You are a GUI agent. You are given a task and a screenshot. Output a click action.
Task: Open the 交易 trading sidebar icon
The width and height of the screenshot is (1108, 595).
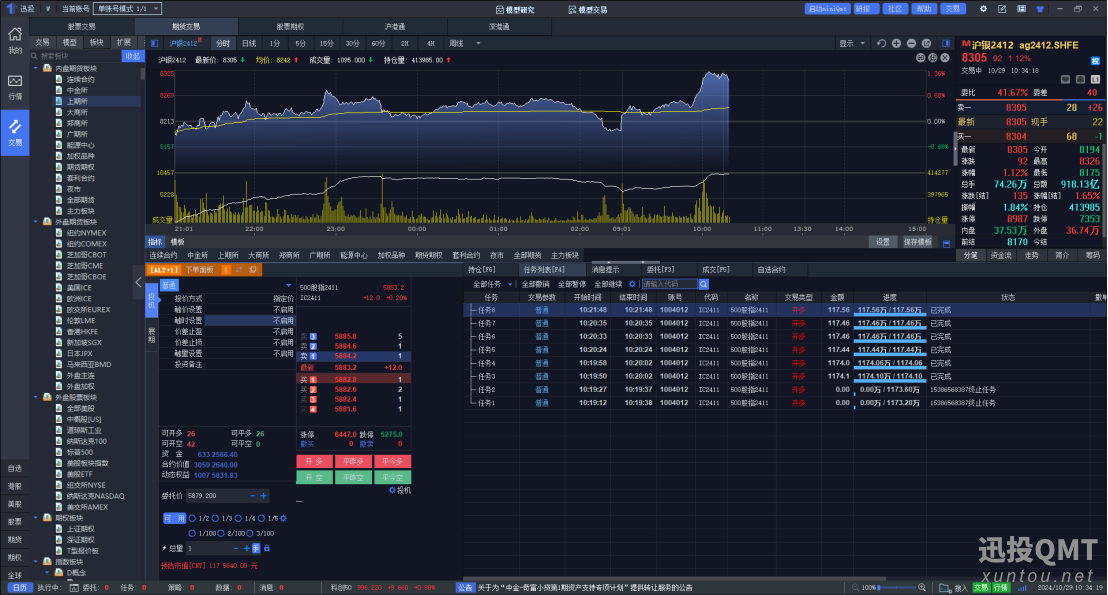[x=15, y=133]
